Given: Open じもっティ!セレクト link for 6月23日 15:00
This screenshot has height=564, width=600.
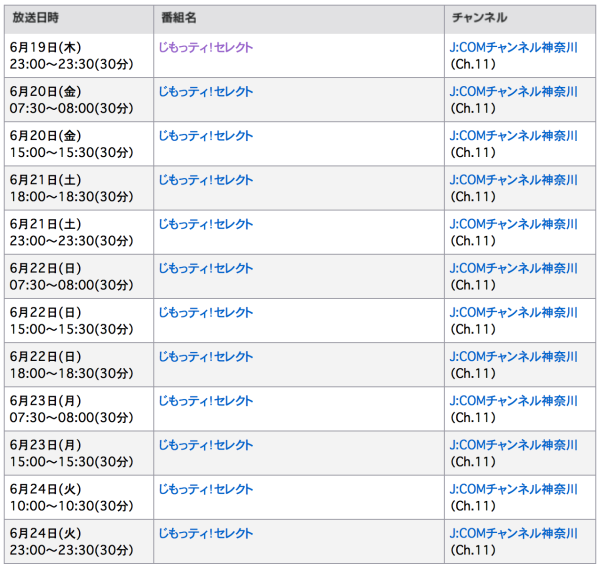Looking at the screenshot, I should (206, 445).
